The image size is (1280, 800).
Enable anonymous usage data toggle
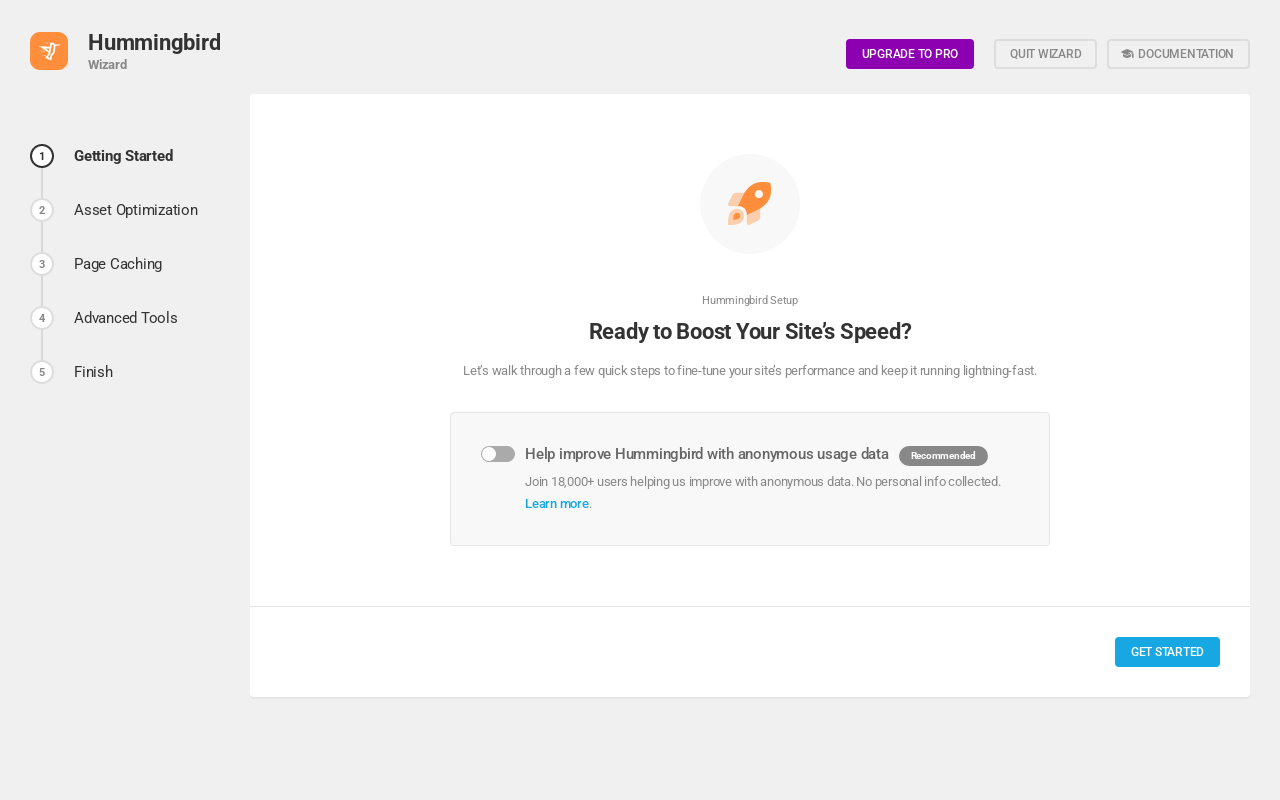(x=498, y=454)
